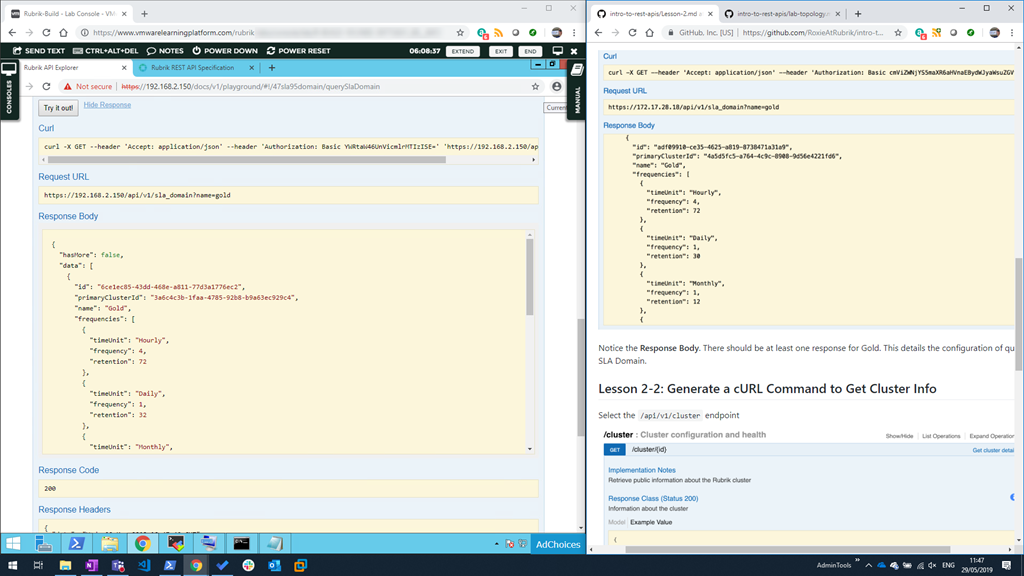The width and height of the screenshot is (1024, 576).
Task: Click the Show/Hide link for /cluster
Action: (x=899, y=436)
